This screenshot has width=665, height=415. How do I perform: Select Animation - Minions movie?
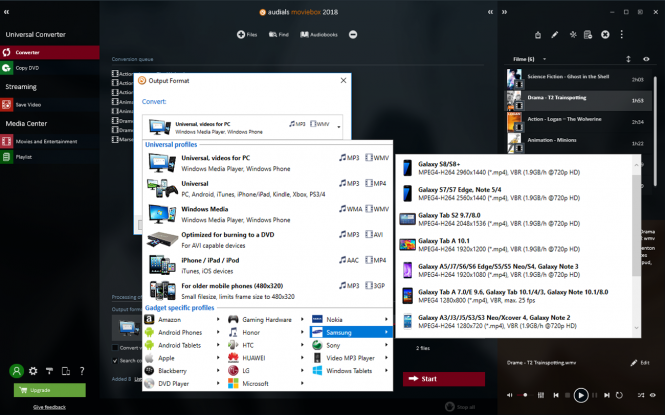(x=578, y=143)
